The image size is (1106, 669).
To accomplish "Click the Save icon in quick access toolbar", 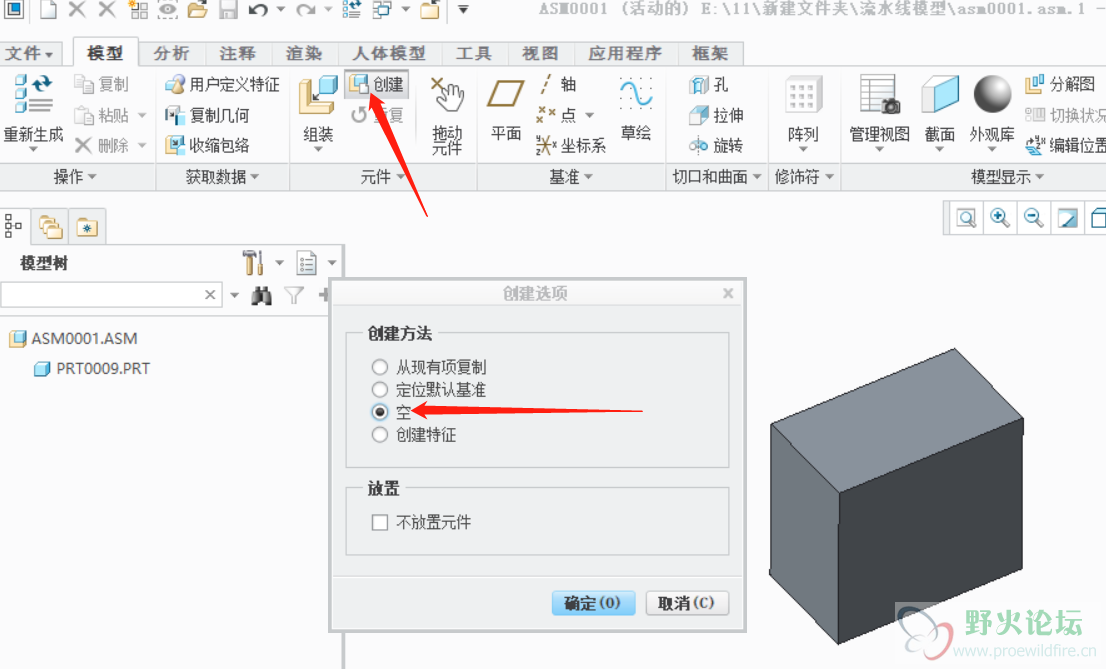I will (x=228, y=9).
